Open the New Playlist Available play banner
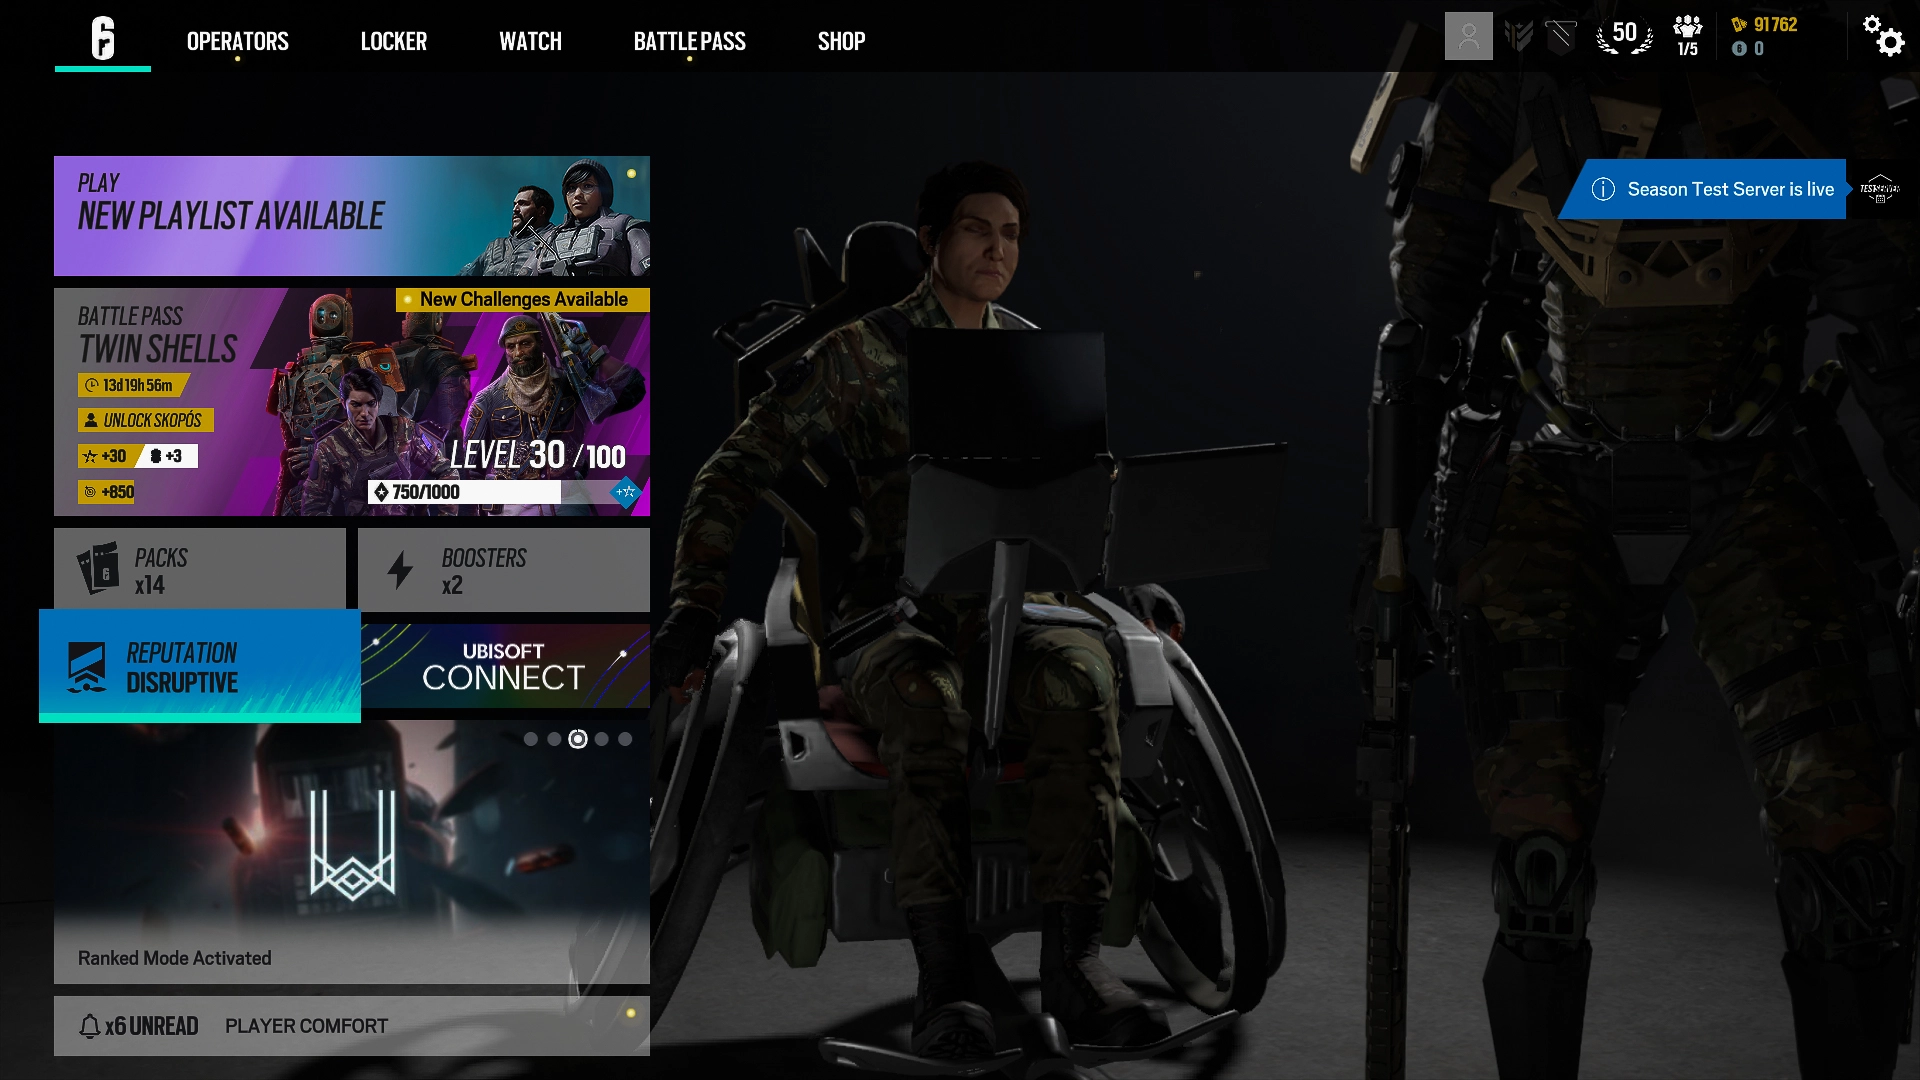The height and width of the screenshot is (1080, 1920). [x=351, y=216]
